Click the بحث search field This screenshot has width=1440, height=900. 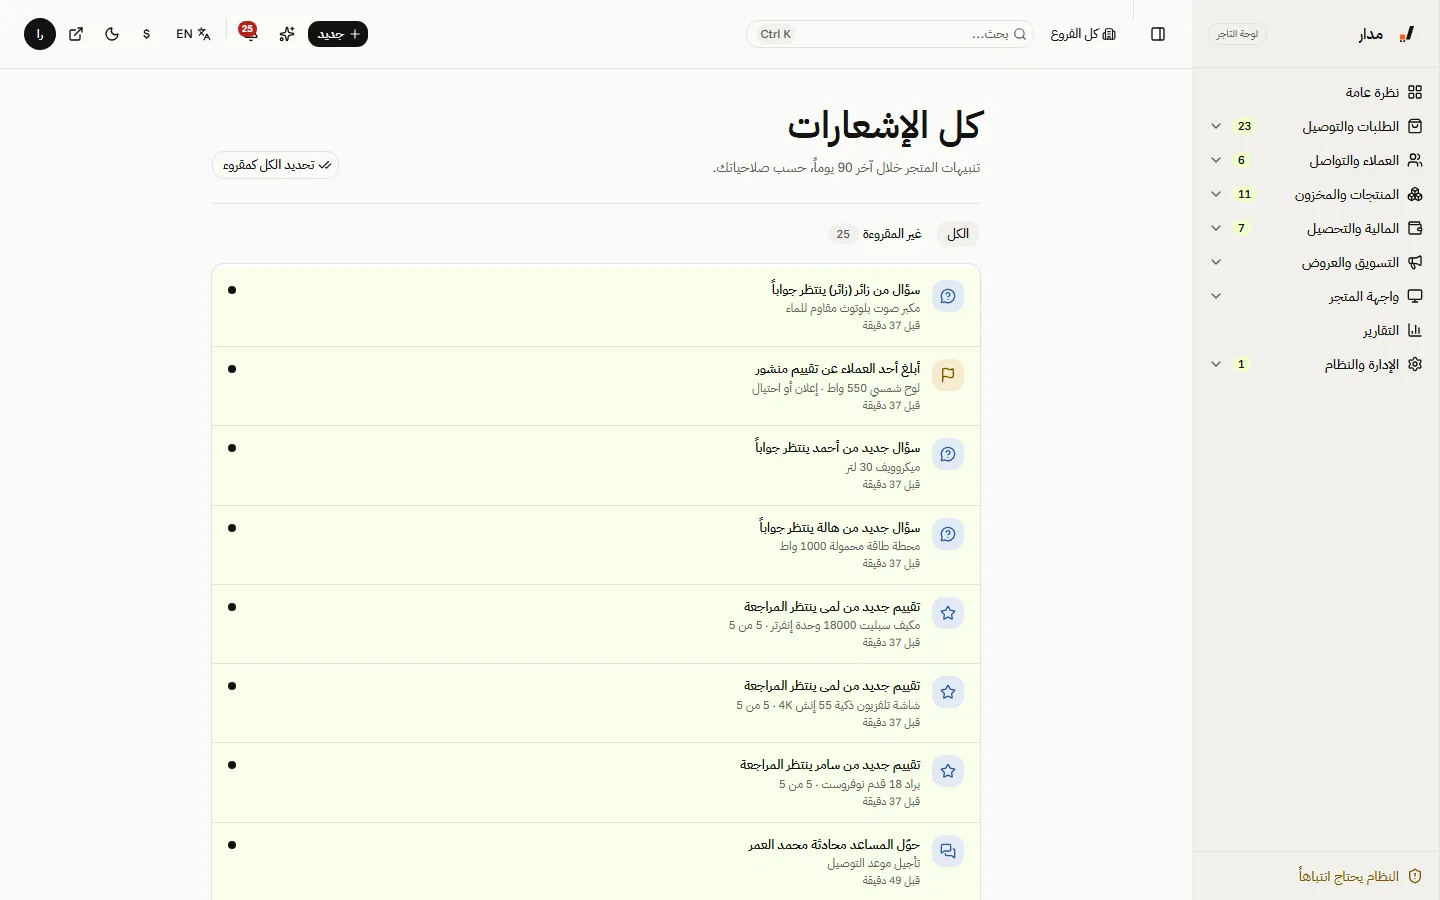point(890,34)
